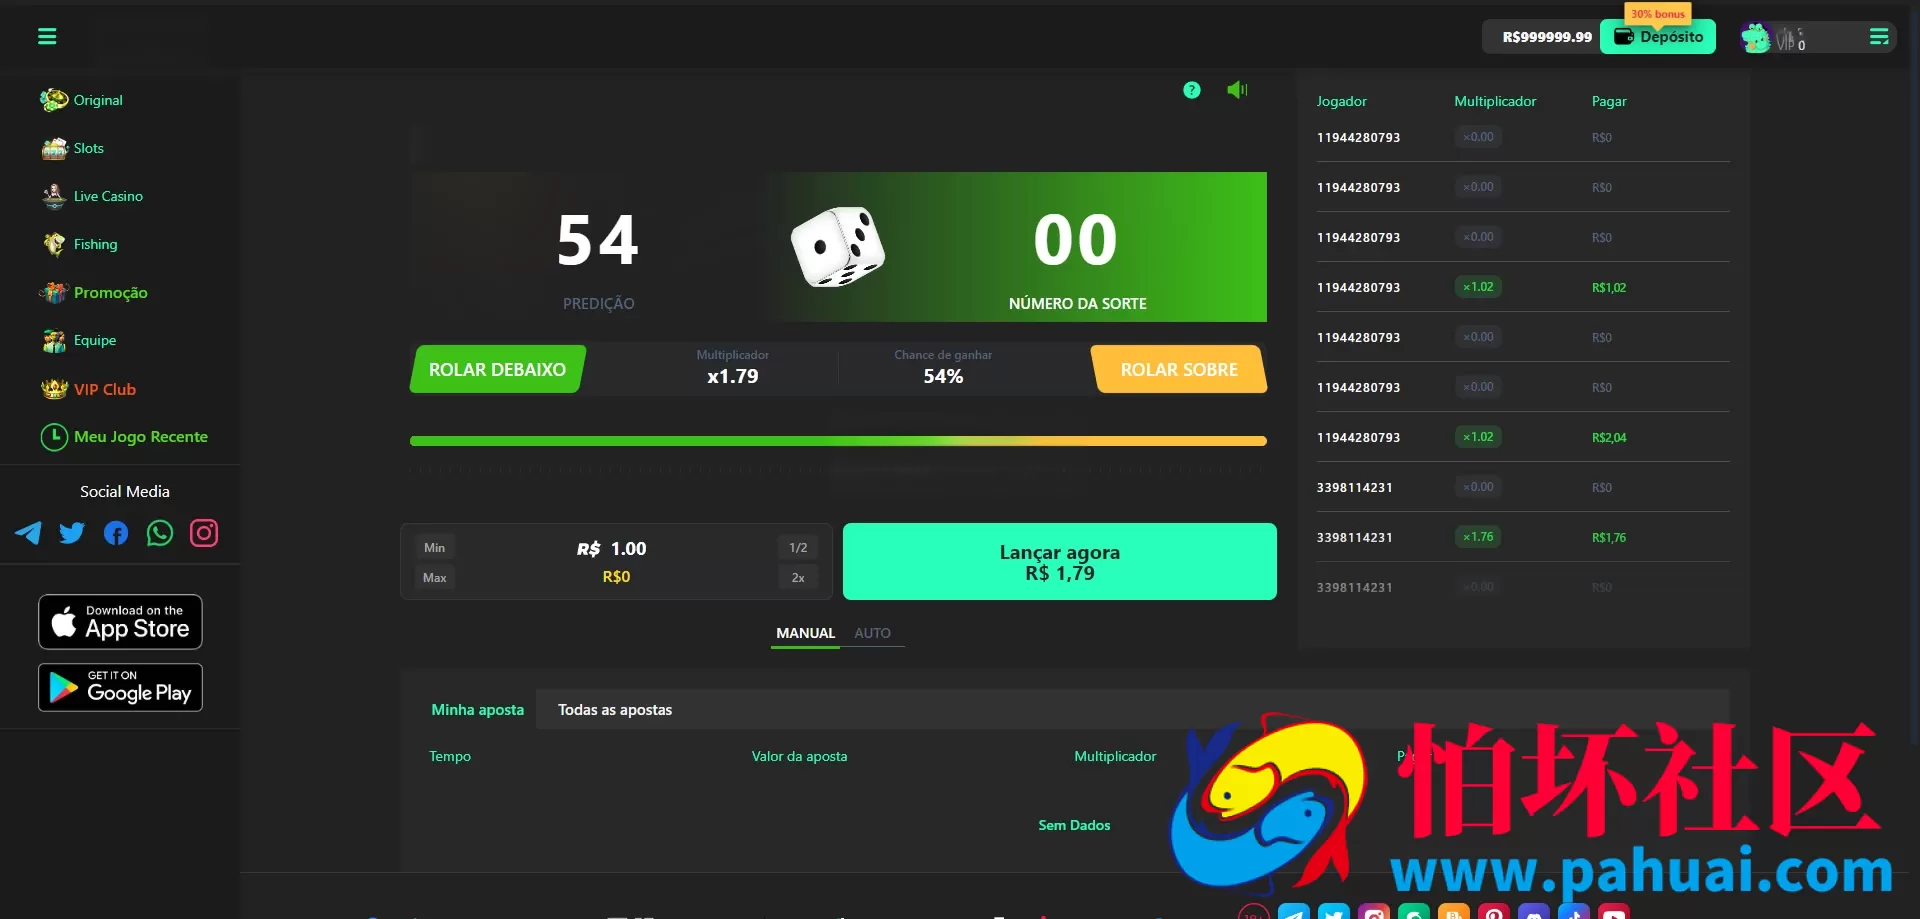Screen dimensions: 1920x919
Task: Click the dice icon in game panel
Action: pyautogui.click(x=838, y=247)
